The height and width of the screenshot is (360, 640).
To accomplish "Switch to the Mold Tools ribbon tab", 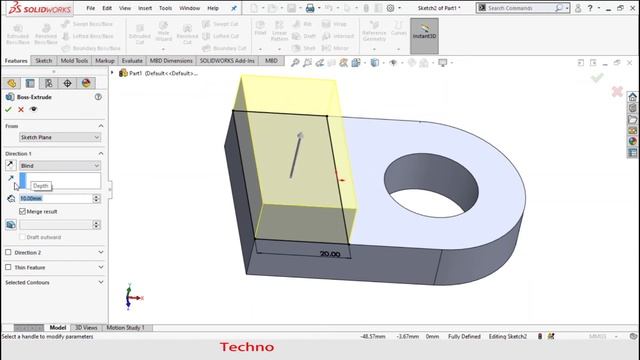I will [74, 60].
